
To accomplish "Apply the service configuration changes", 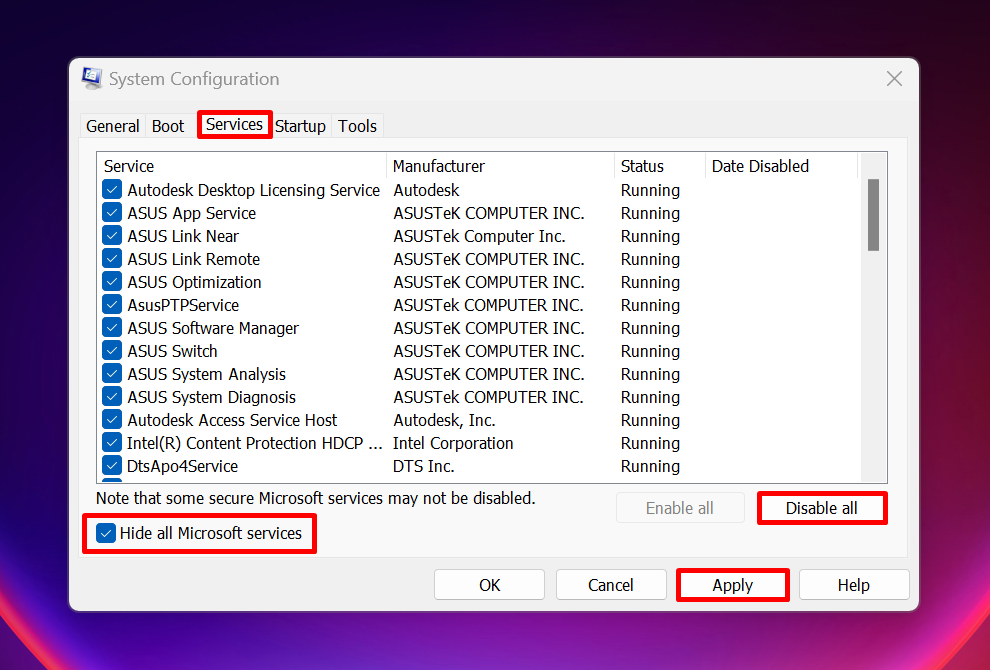I will [732, 584].
